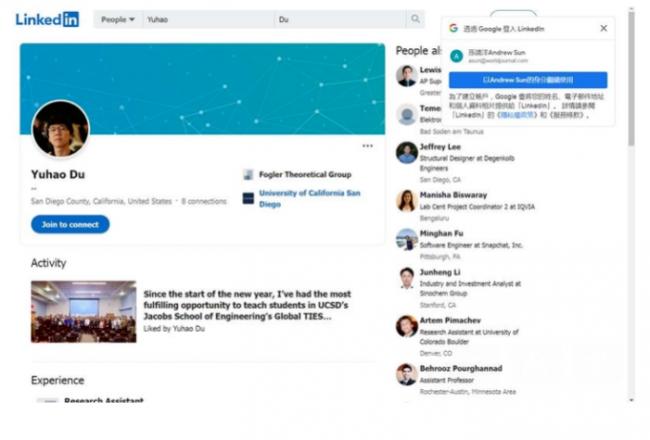Click the Join to connect button
Screen dimensions: 650x440
pos(70,224)
